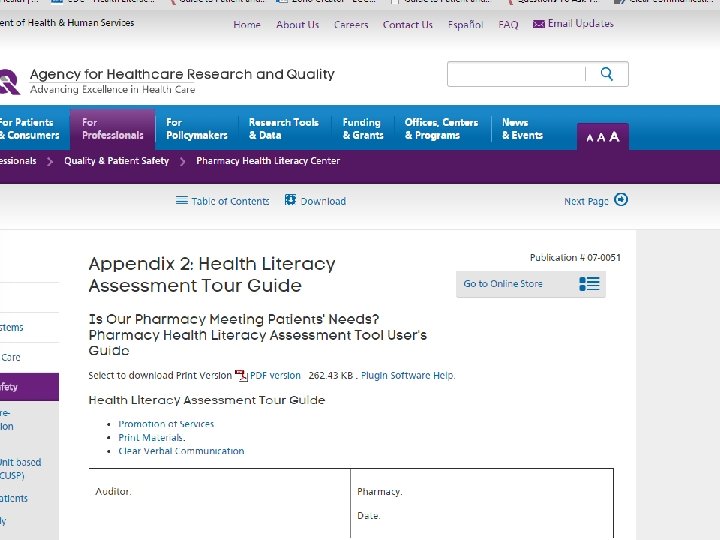The image size is (720, 540).
Task: Jump to Print Materials section
Action: click(x=152, y=438)
